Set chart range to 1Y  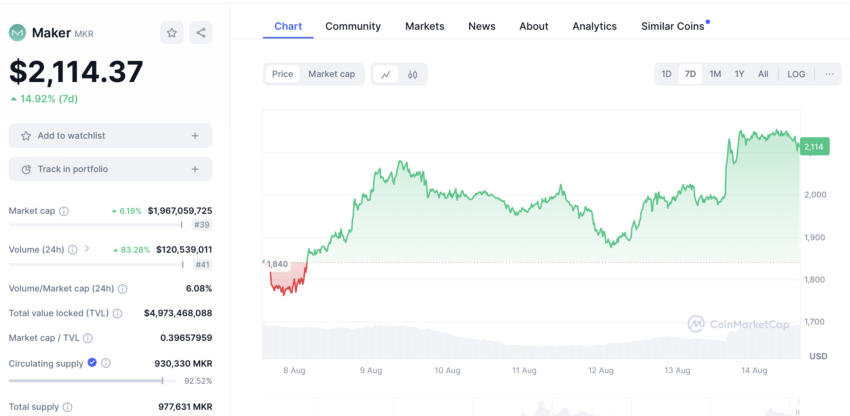tap(739, 74)
